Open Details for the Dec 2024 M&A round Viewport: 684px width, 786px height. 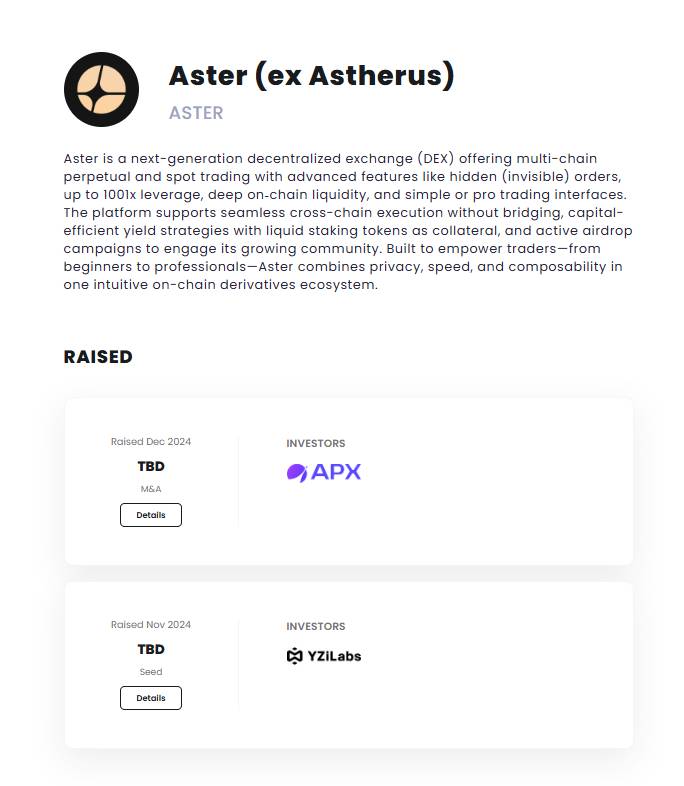151,515
